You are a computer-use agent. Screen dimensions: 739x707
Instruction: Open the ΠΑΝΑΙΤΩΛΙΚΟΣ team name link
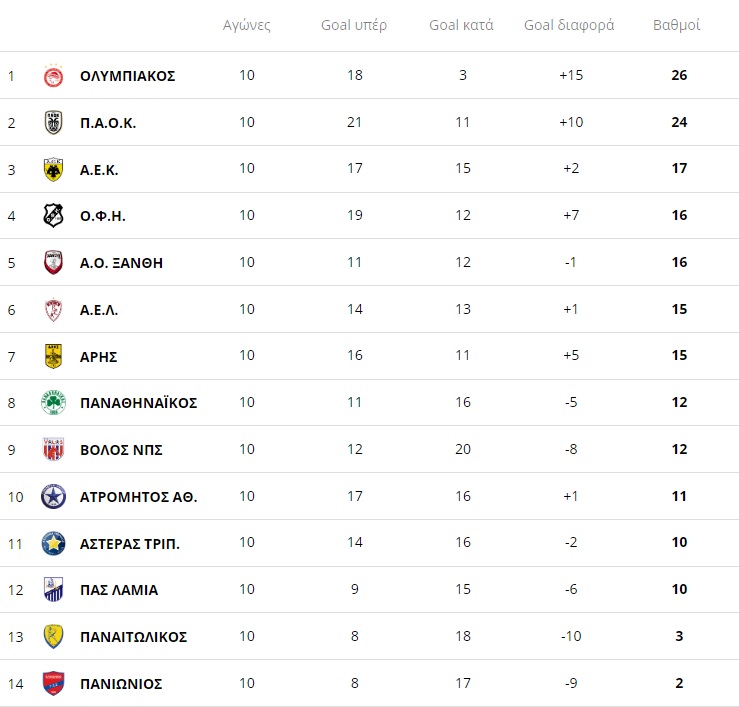point(133,637)
